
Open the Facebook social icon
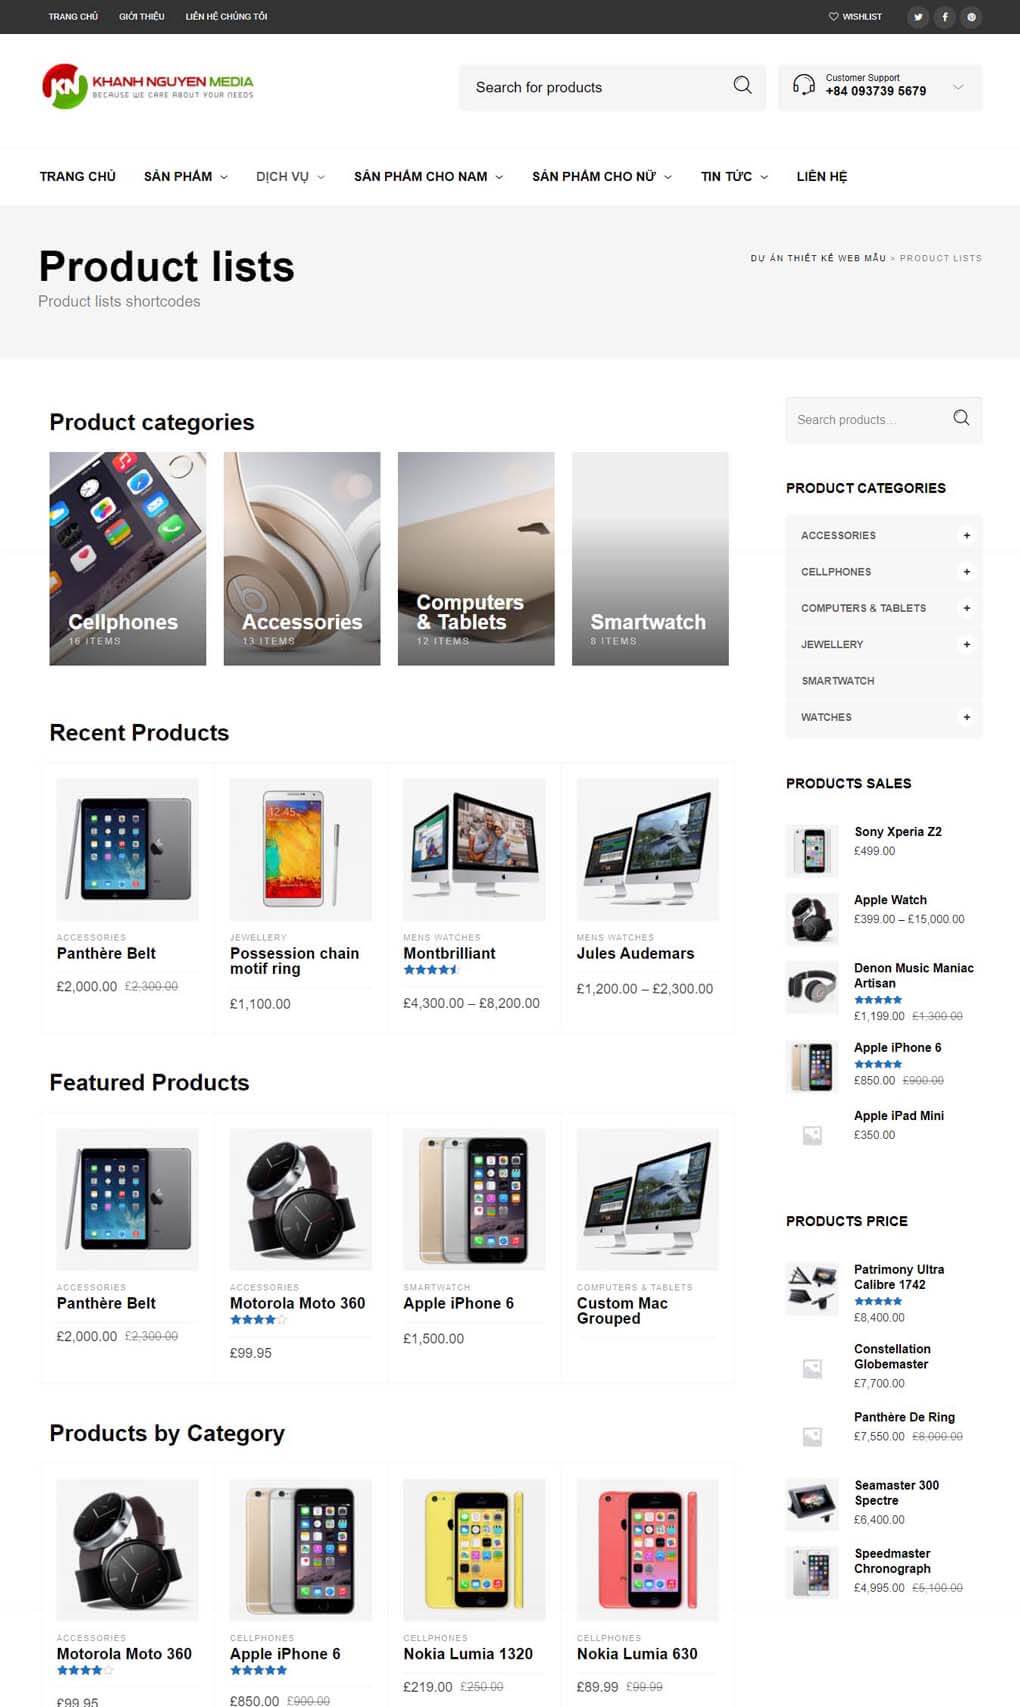click(945, 17)
